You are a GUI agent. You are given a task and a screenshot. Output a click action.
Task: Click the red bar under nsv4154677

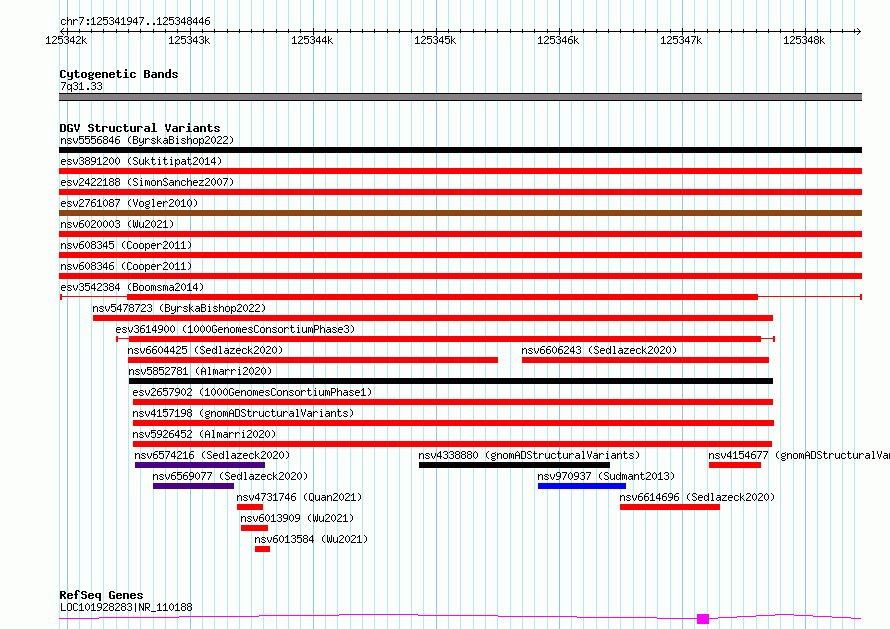pos(735,466)
